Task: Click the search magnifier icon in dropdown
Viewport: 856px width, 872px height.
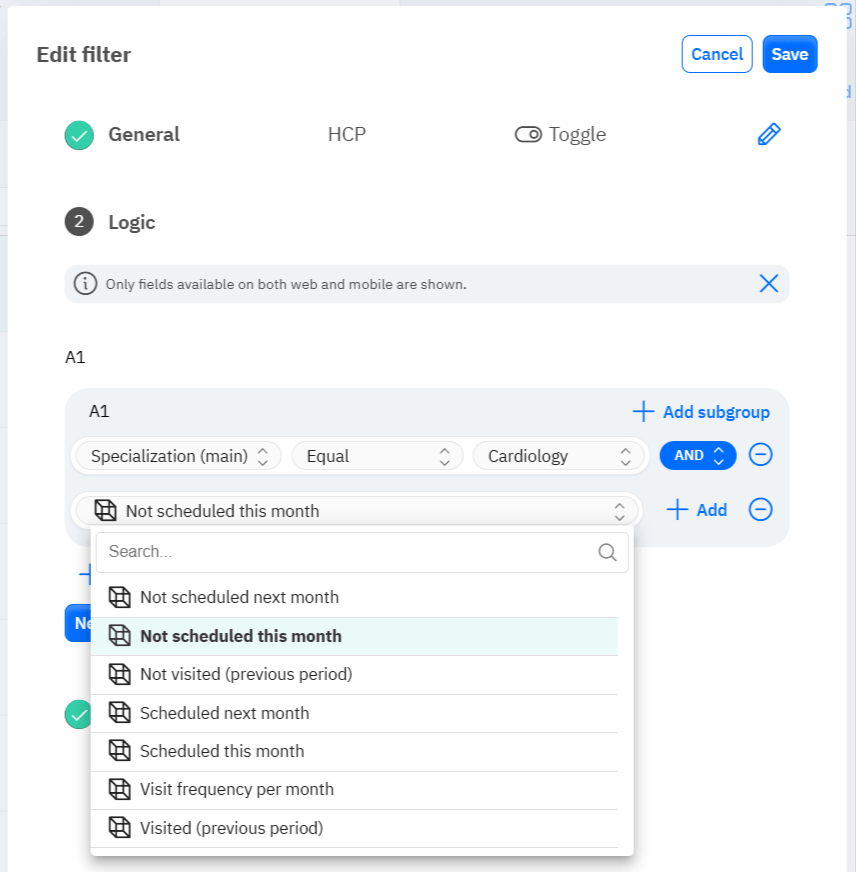Action: click(607, 552)
